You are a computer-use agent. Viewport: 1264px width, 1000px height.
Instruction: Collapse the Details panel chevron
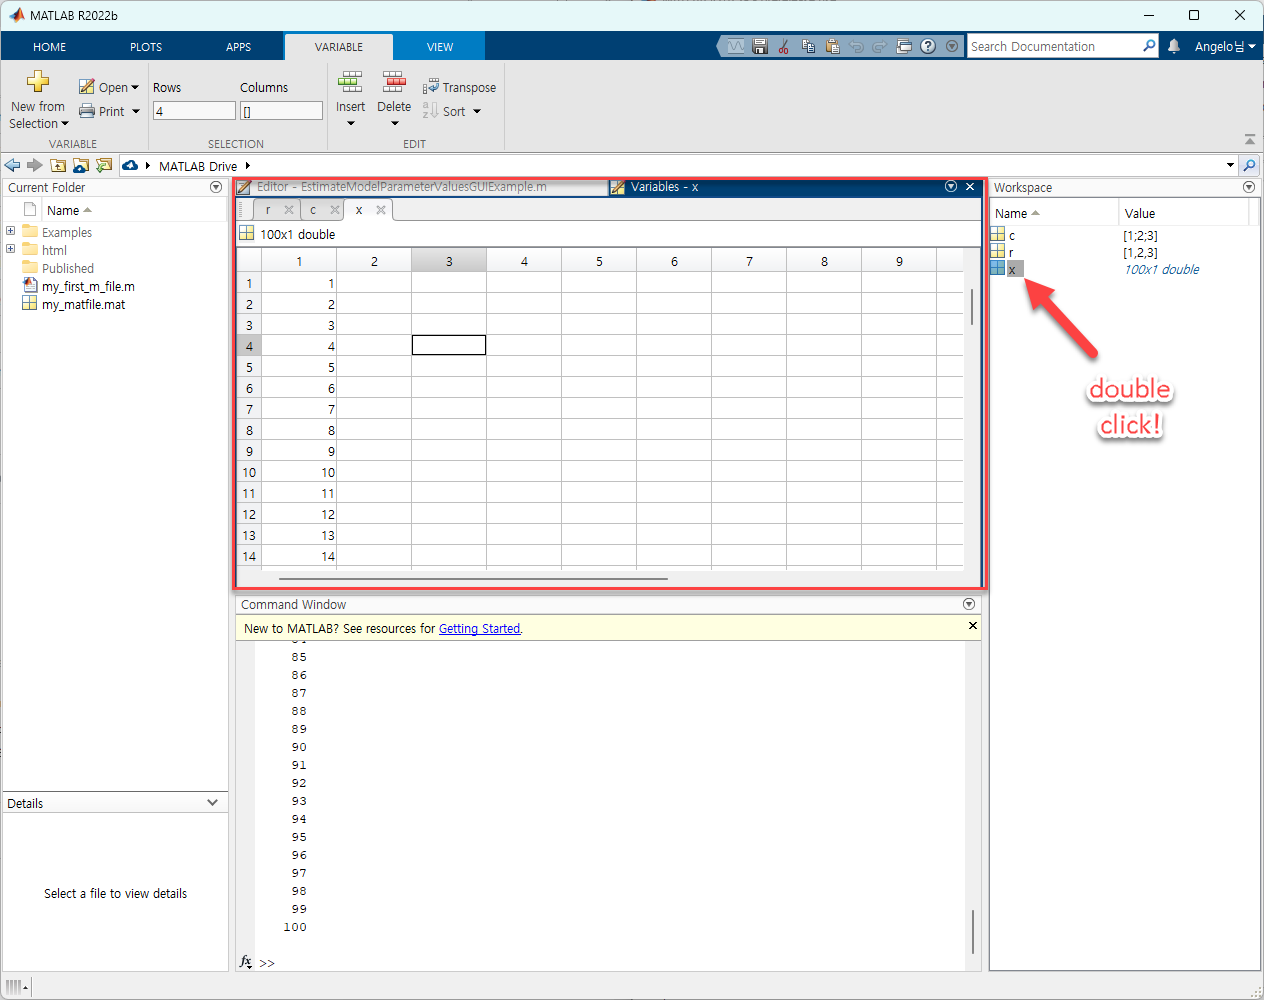(212, 802)
